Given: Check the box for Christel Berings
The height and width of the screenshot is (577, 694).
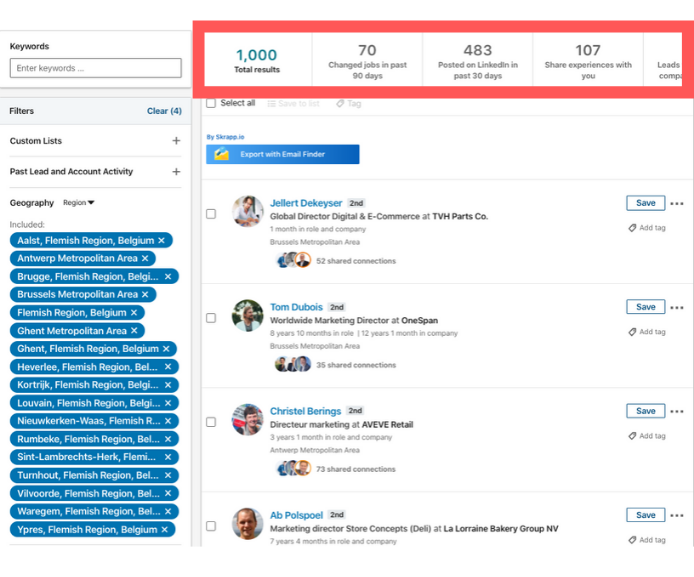Looking at the screenshot, I should coord(211,422).
